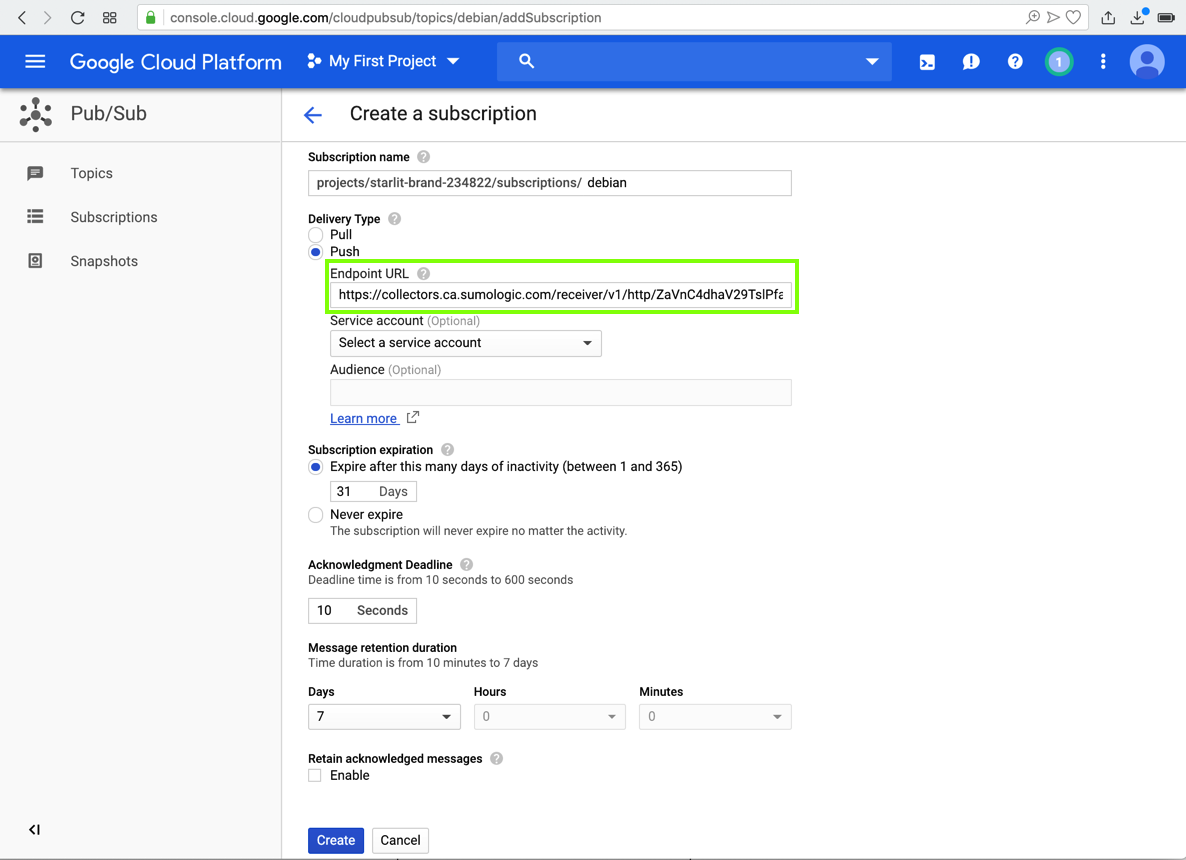
Task: Click the Acknowledgment Deadline seconds field
Action: (330, 610)
